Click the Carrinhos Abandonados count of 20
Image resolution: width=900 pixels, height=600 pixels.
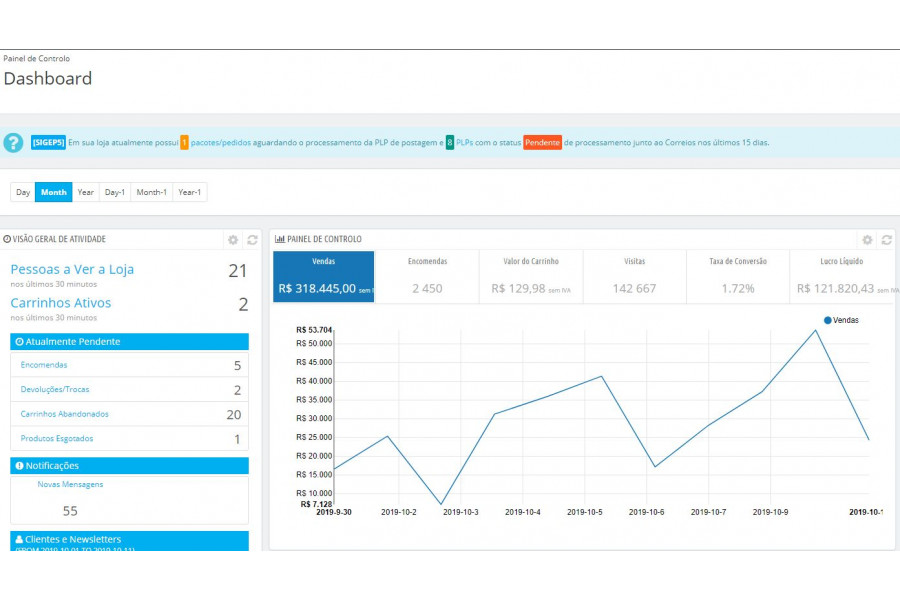point(234,415)
